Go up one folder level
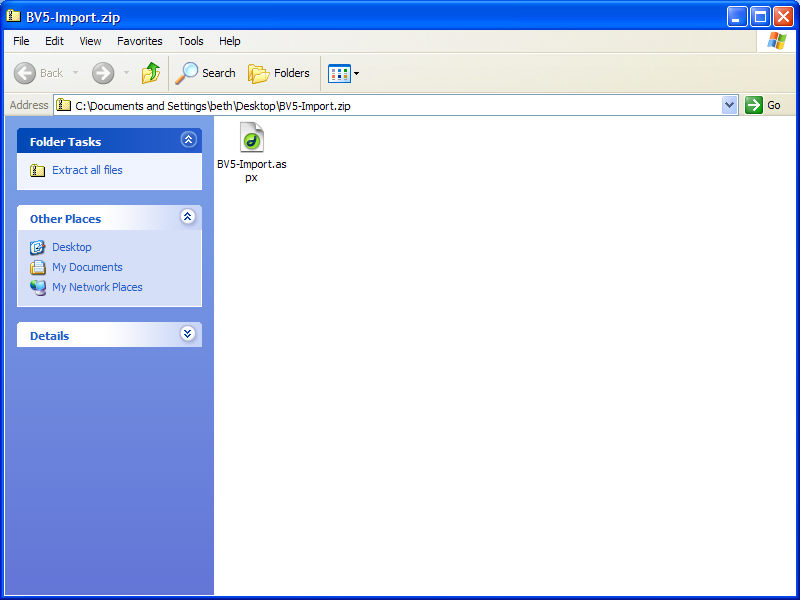 [x=151, y=73]
